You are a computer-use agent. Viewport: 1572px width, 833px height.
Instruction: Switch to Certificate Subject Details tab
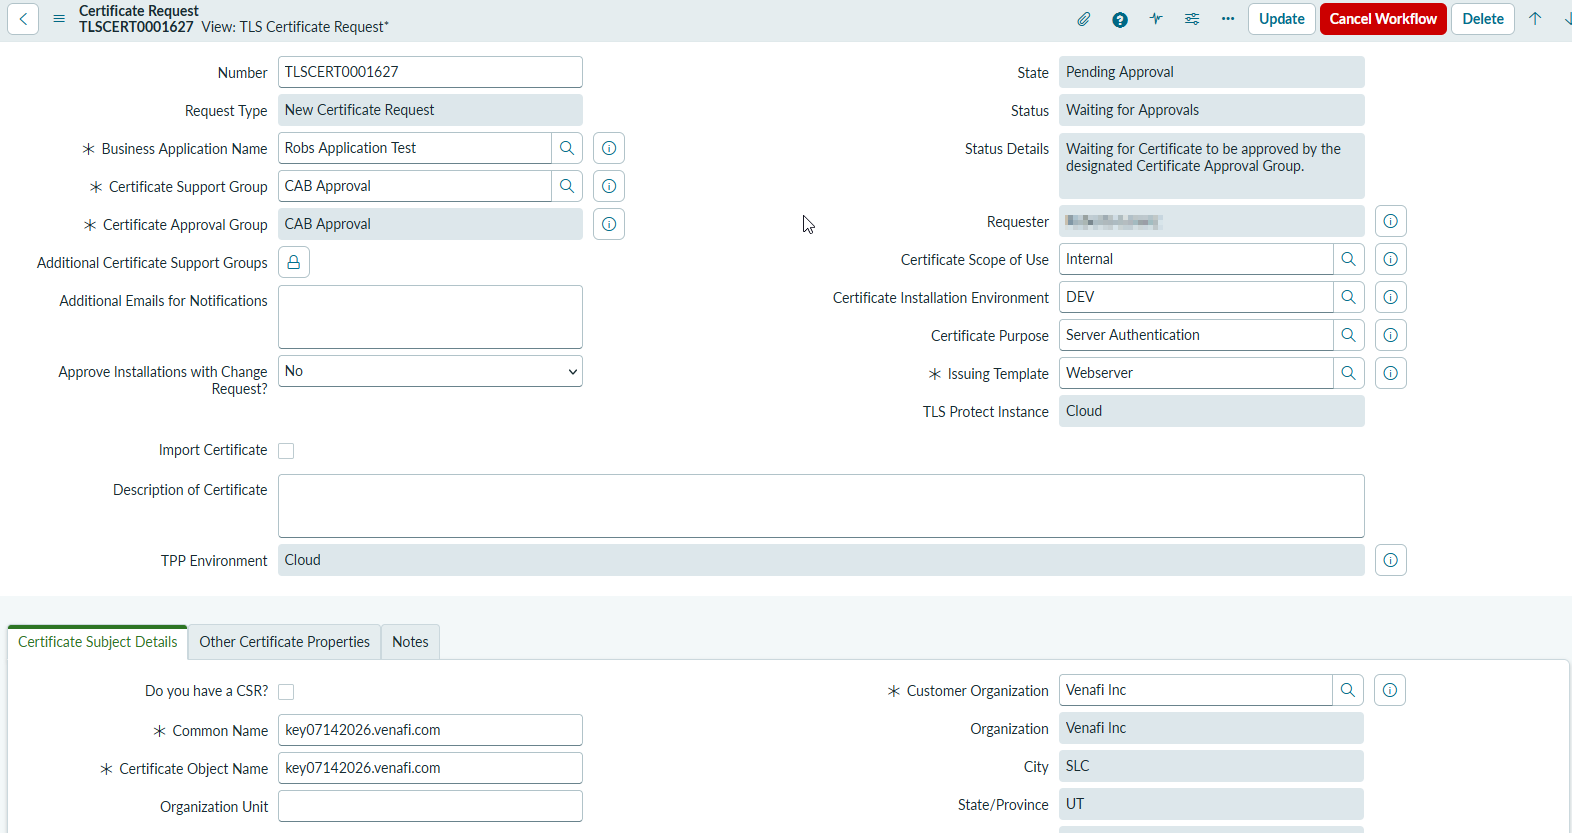(98, 642)
